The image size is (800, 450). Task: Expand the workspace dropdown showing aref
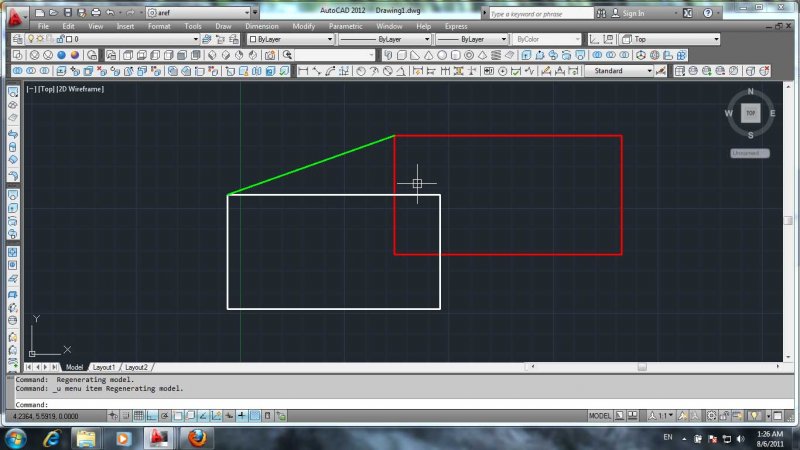coord(198,13)
